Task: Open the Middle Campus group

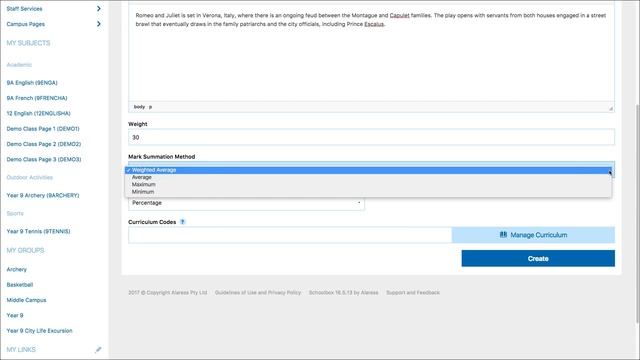Action: (x=26, y=300)
